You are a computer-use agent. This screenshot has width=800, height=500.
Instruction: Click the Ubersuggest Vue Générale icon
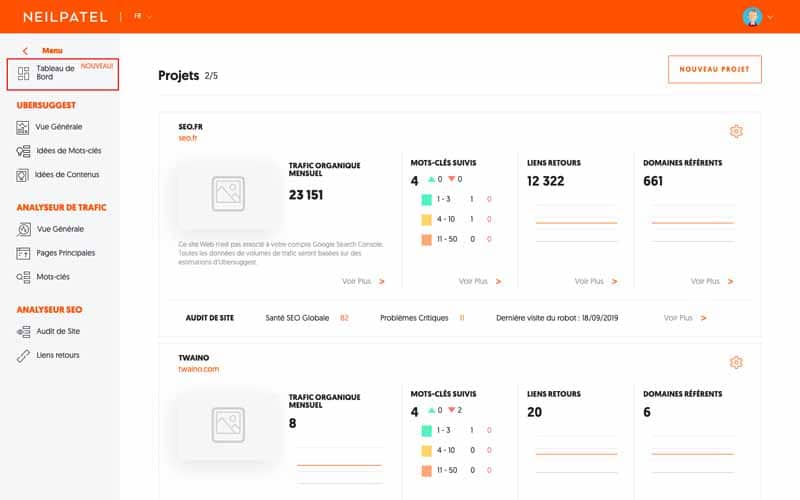(x=22, y=128)
